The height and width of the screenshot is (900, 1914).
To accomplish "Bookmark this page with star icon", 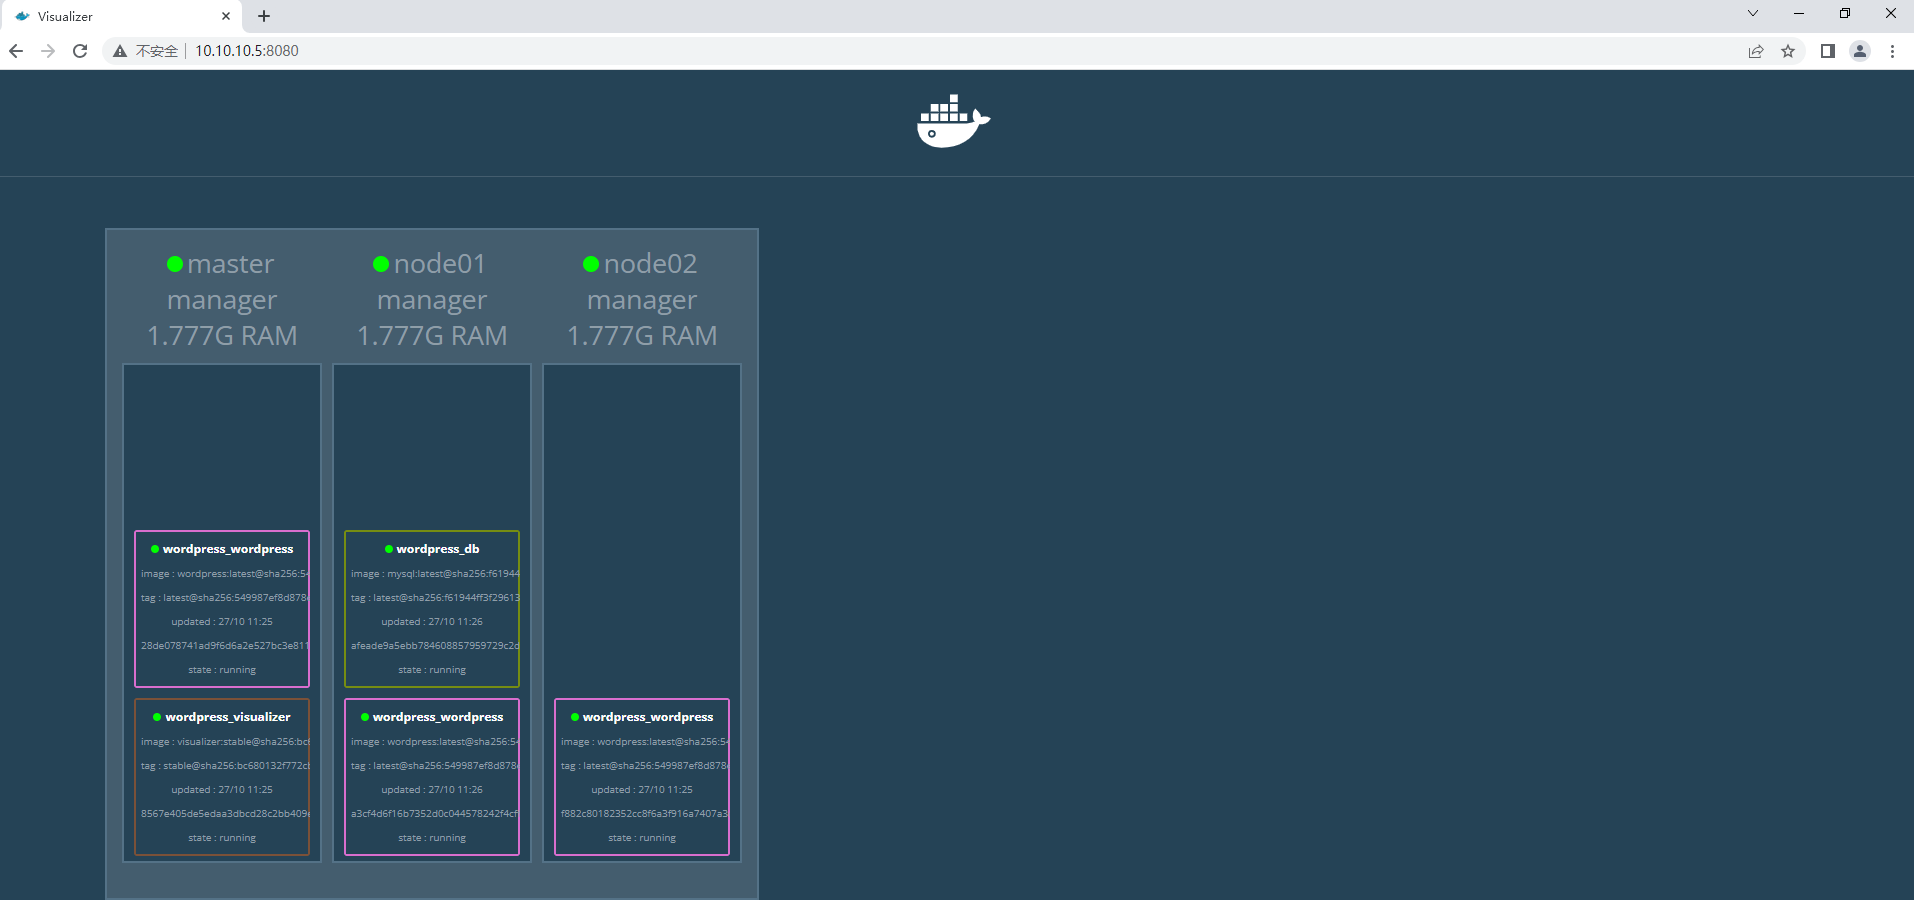I will (1788, 51).
